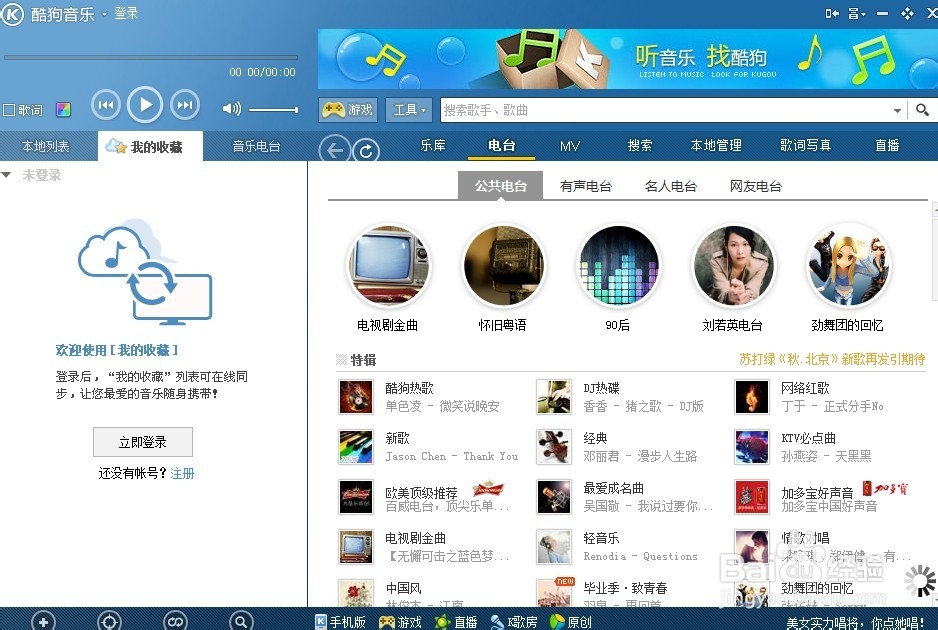The height and width of the screenshot is (630, 938).
Task: Open the 直播 tab
Action: pyautogui.click(x=887, y=145)
